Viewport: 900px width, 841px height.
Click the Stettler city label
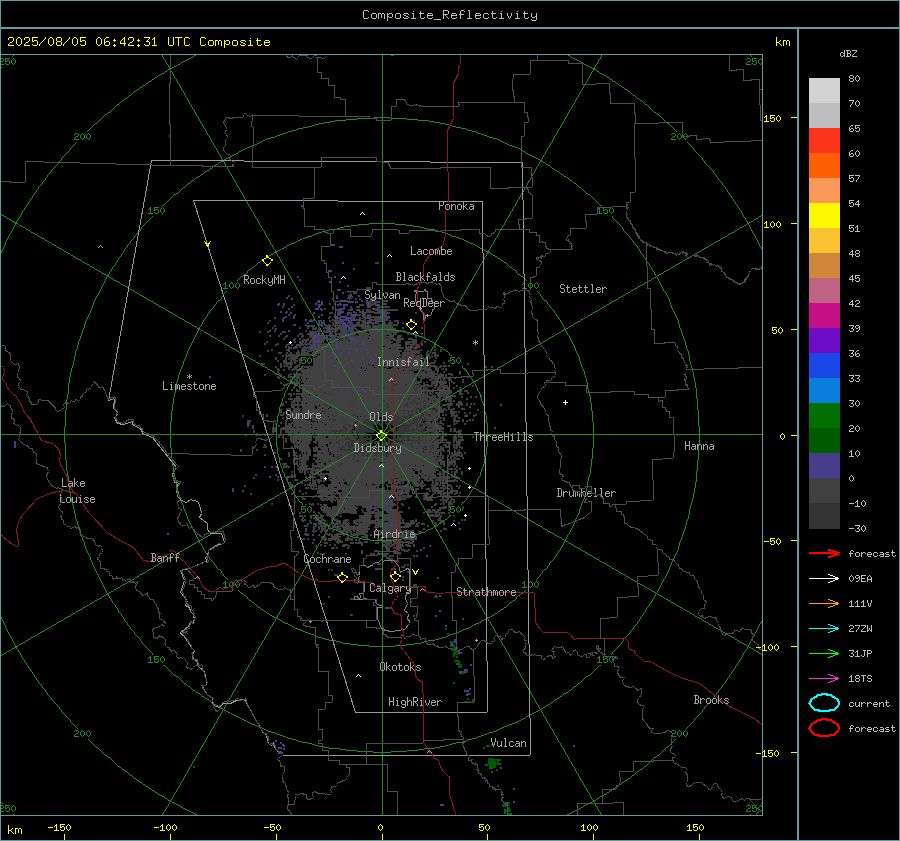(x=583, y=289)
